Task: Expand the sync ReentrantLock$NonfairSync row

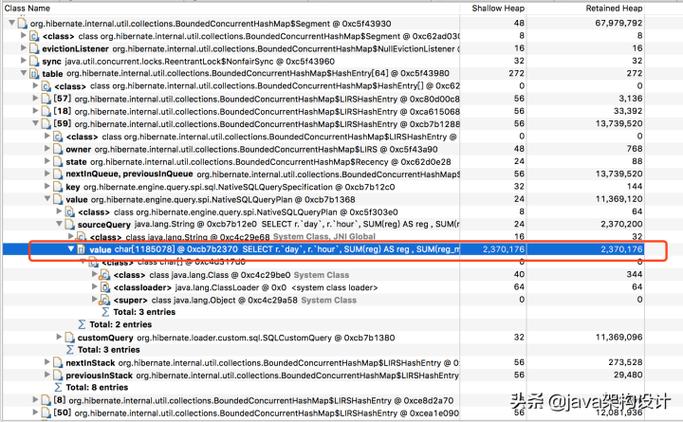Action: click(24, 61)
